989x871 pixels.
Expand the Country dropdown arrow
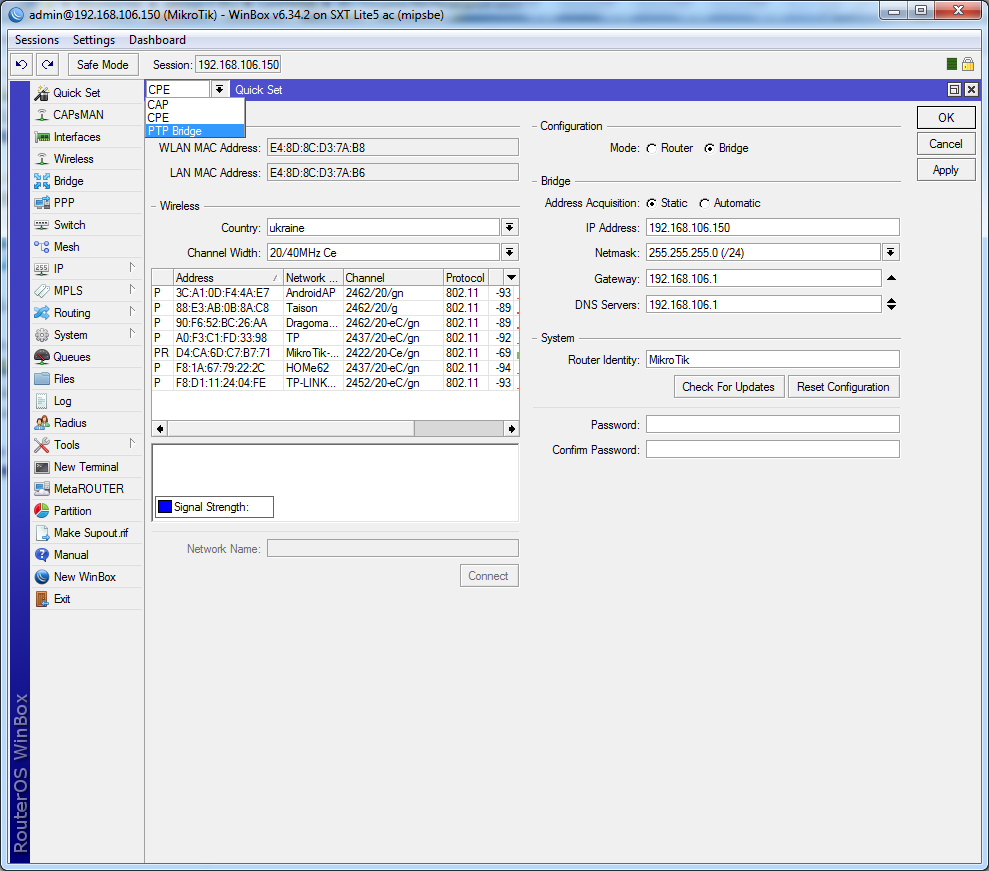tap(509, 228)
